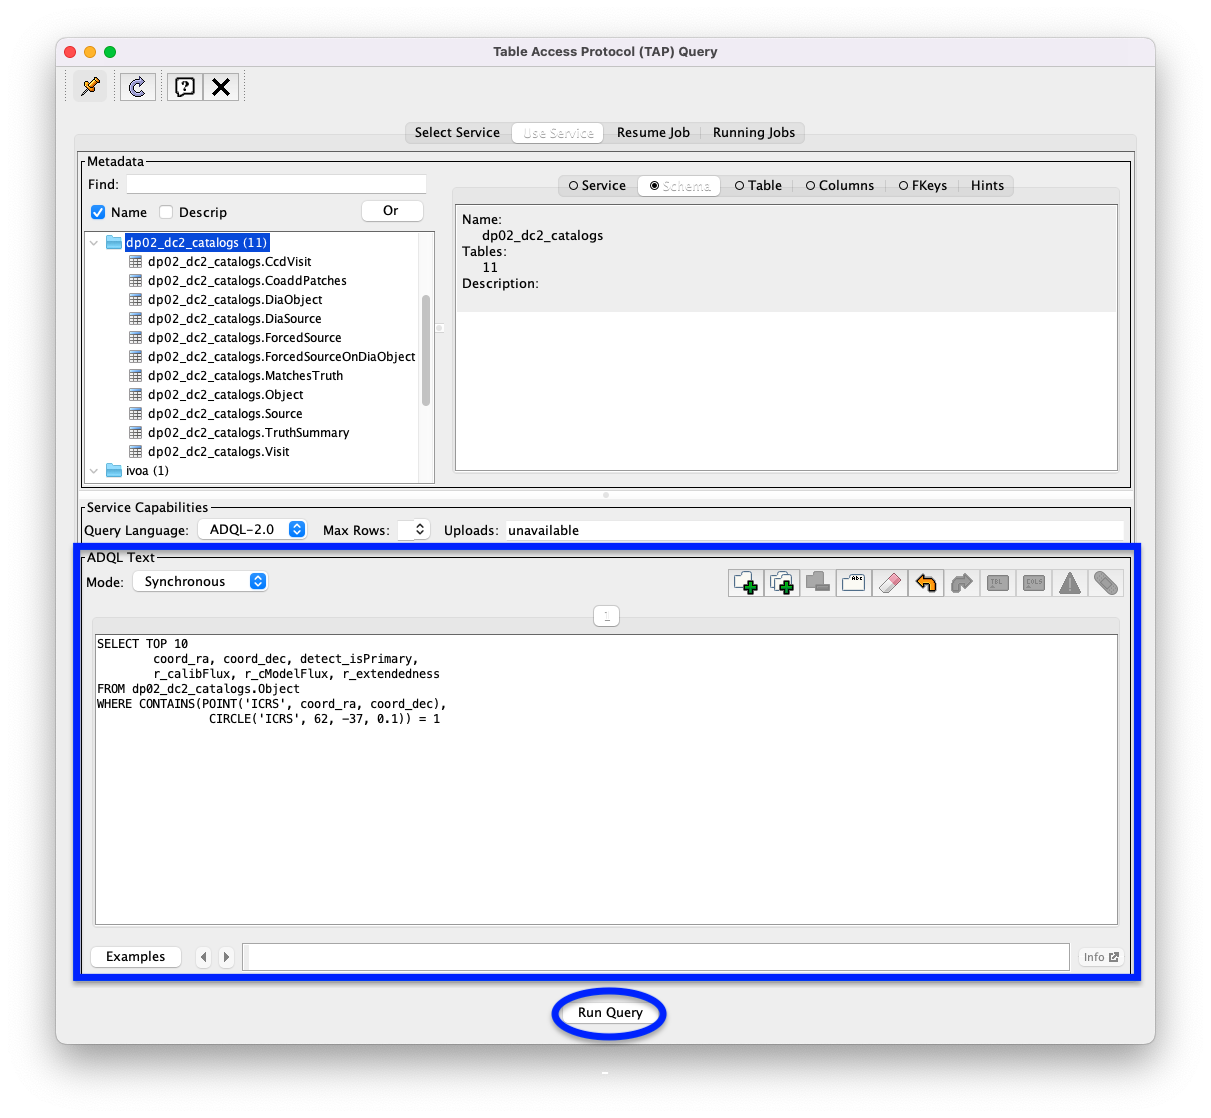The height and width of the screenshot is (1118, 1211).
Task: Click the refresh/reload icon in the toolbar
Action: (137, 86)
